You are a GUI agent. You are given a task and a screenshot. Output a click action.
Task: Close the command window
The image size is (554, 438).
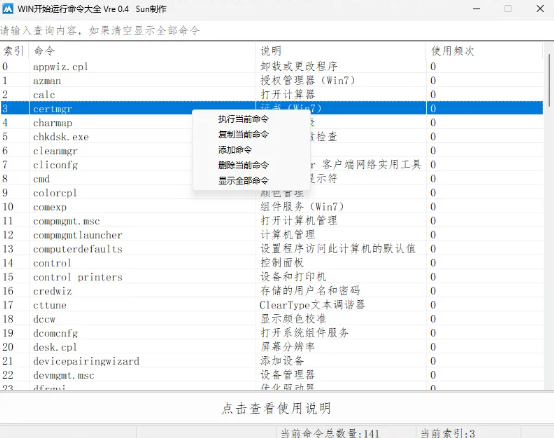click(x=540, y=8)
